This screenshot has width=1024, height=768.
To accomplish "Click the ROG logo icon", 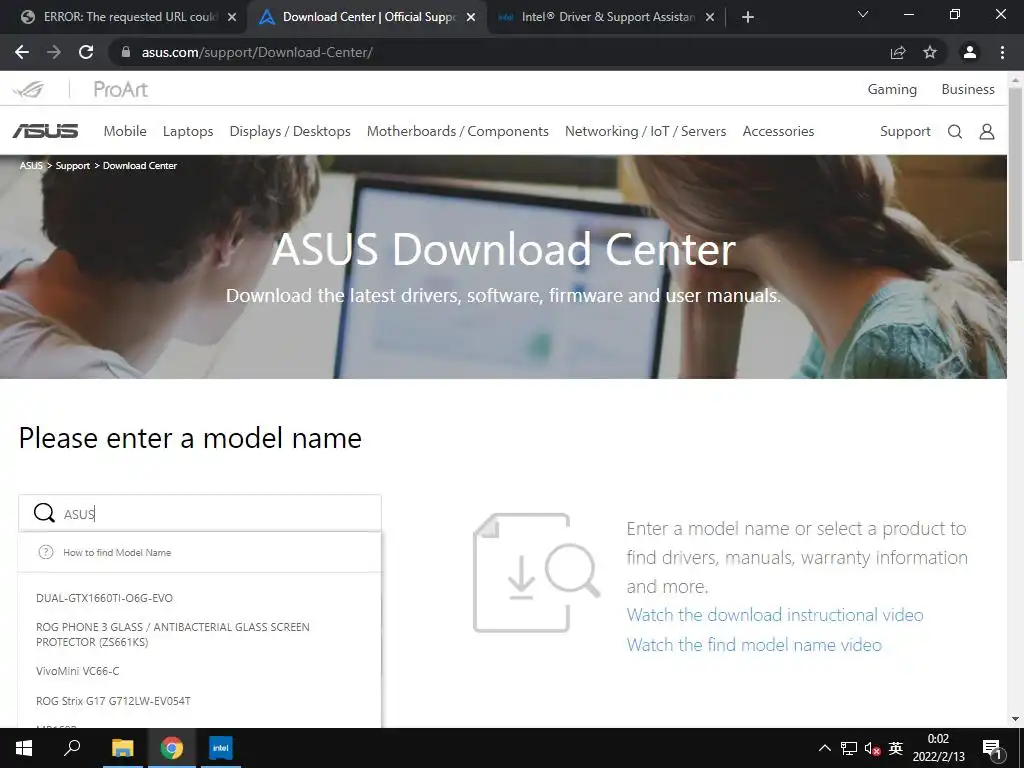I will pyautogui.click(x=29, y=89).
